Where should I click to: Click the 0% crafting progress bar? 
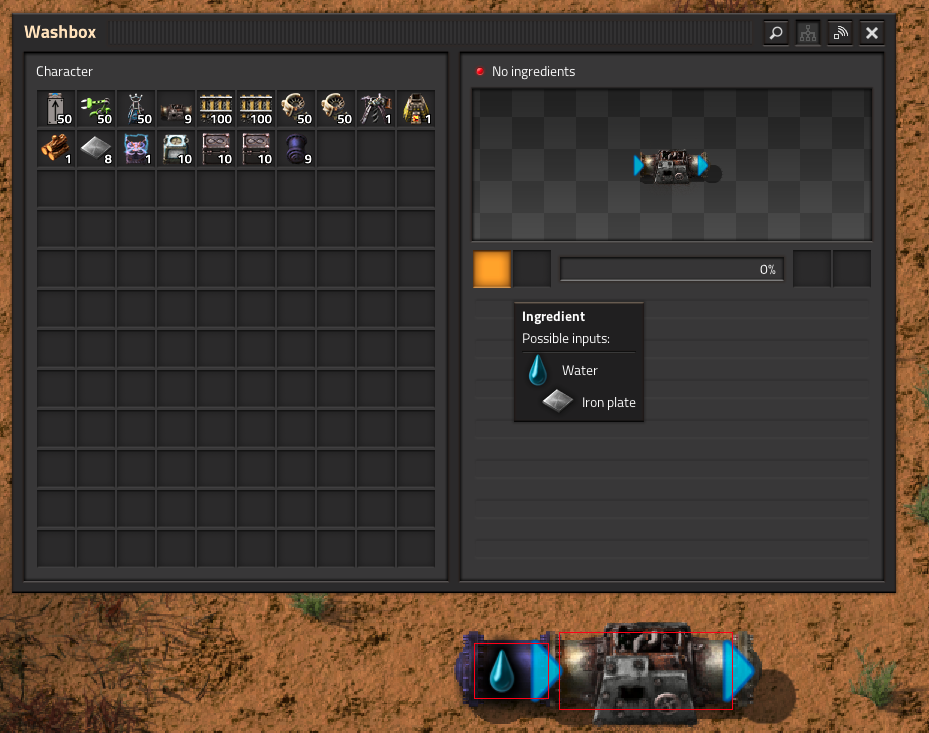coord(672,270)
